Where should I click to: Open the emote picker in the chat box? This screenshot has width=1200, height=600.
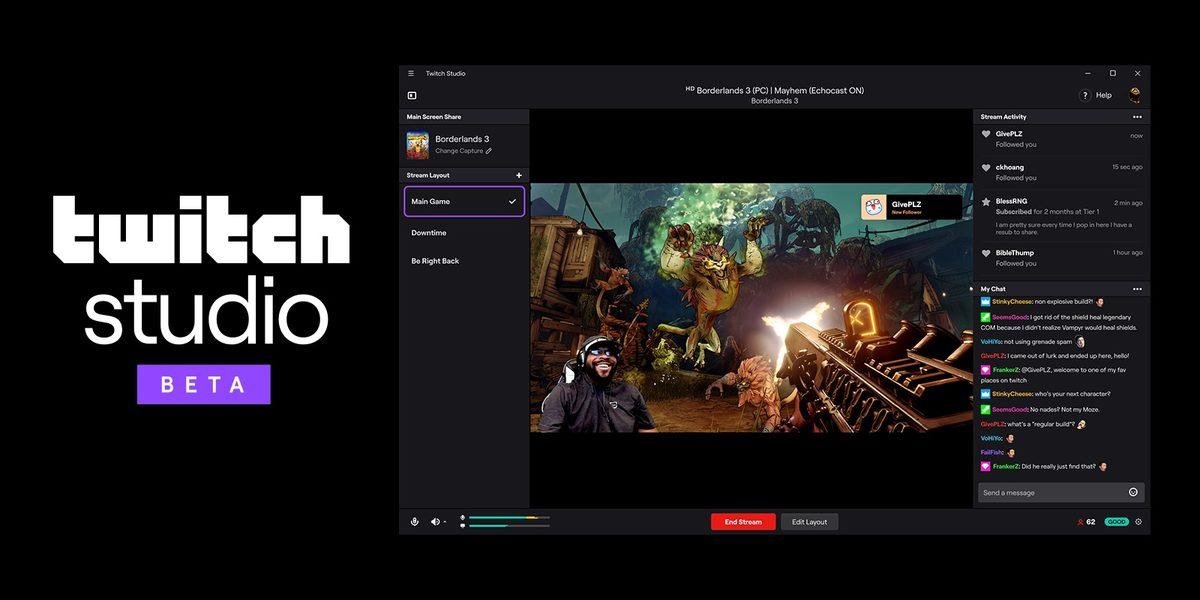[x=1133, y=492]
